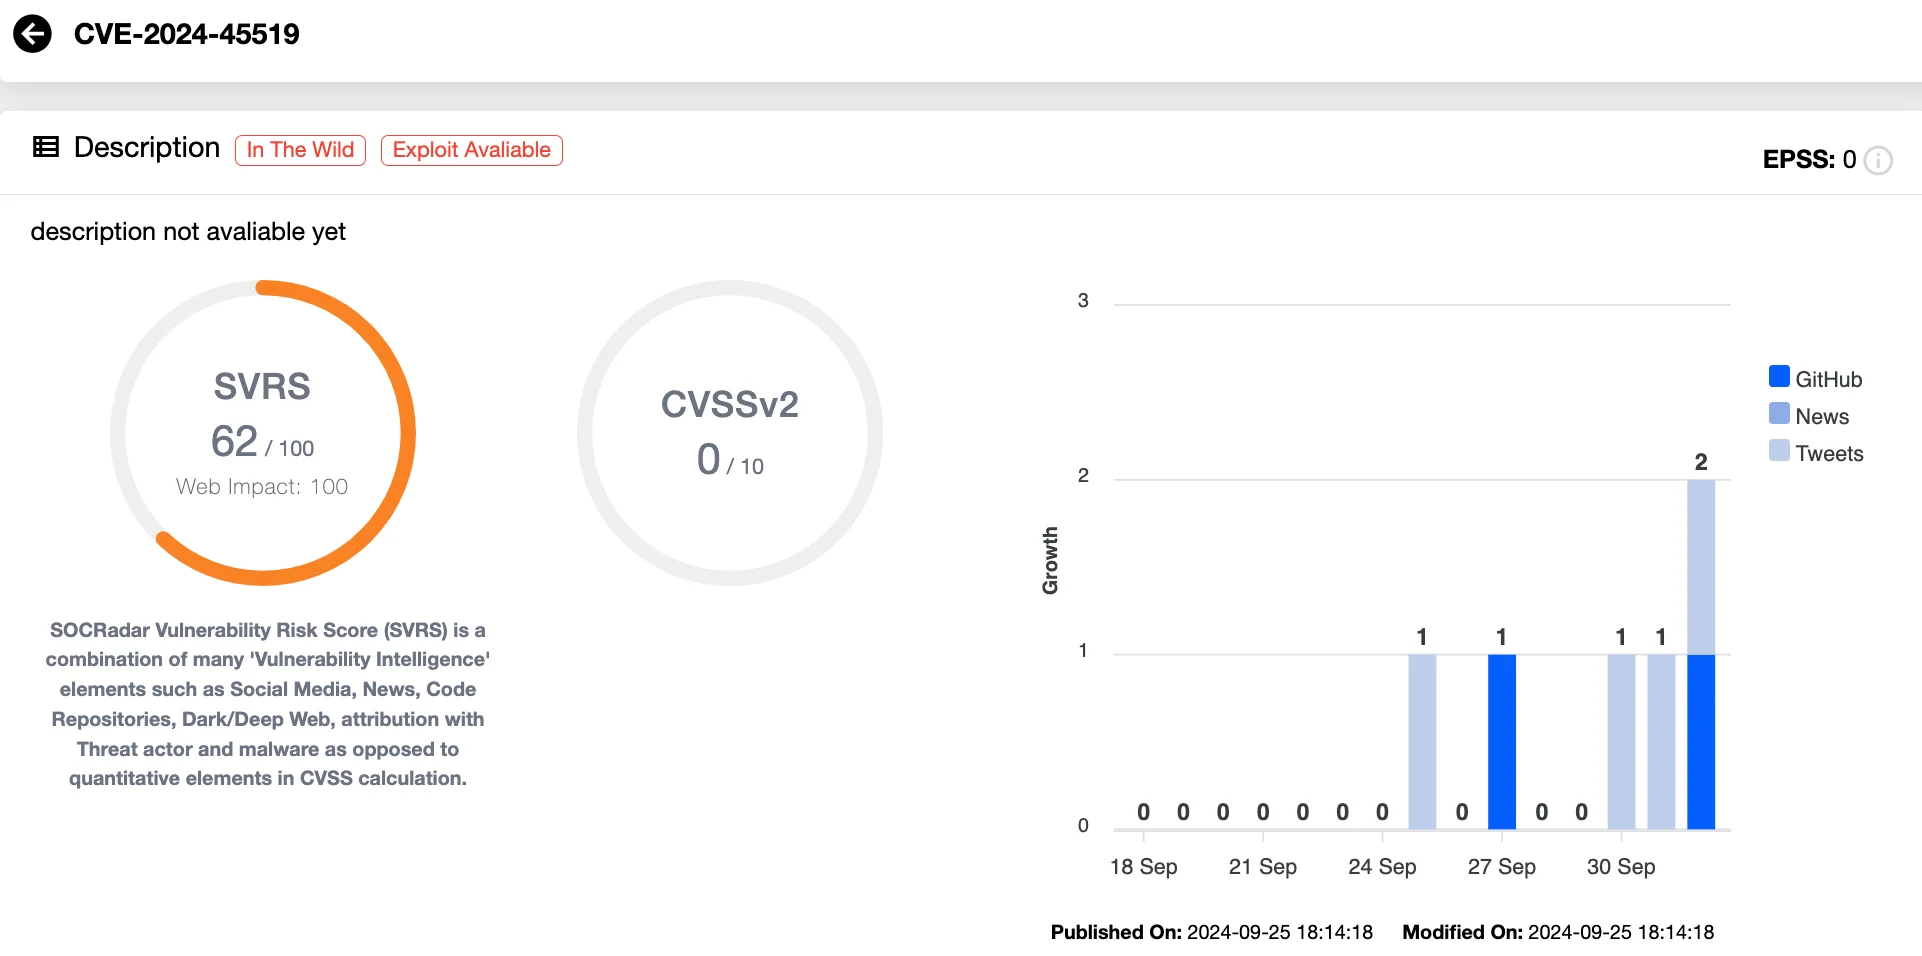Viewport: 1922px width, 956px height.
Task: Click the 27 Sep axis label
Action: point(1501,866)
